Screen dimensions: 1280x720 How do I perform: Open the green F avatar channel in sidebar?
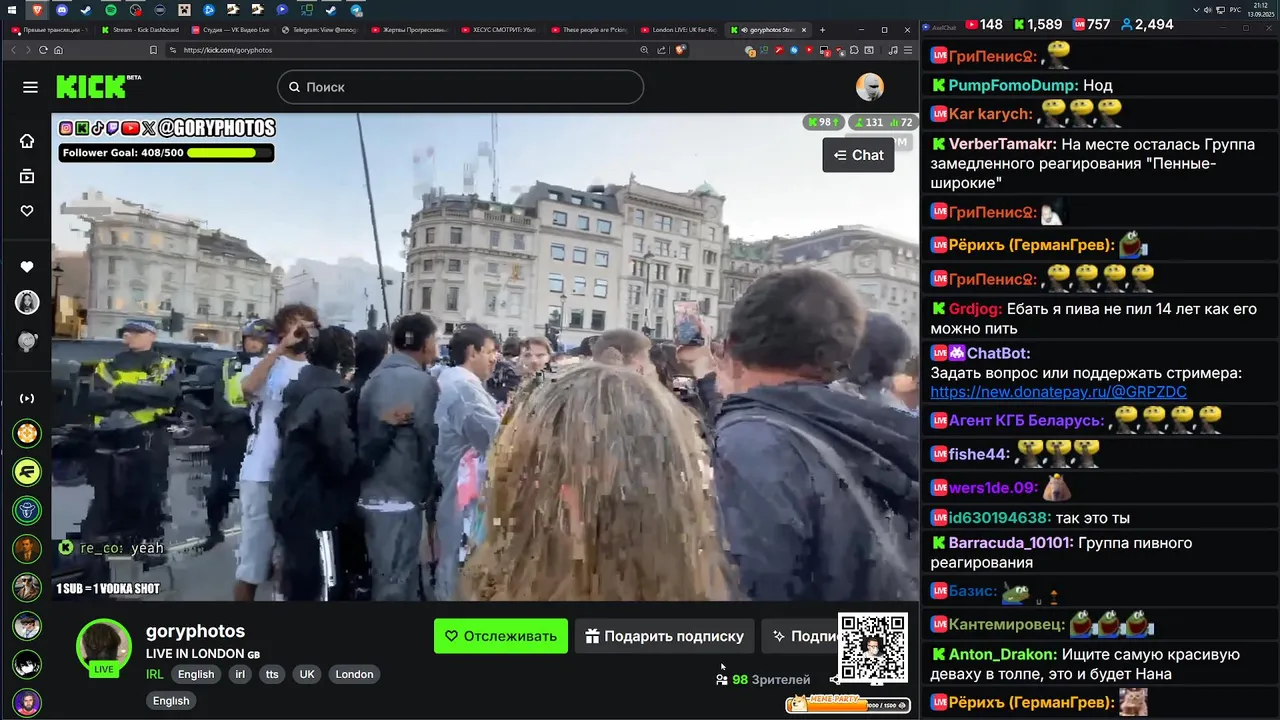[x=27, y=471]
